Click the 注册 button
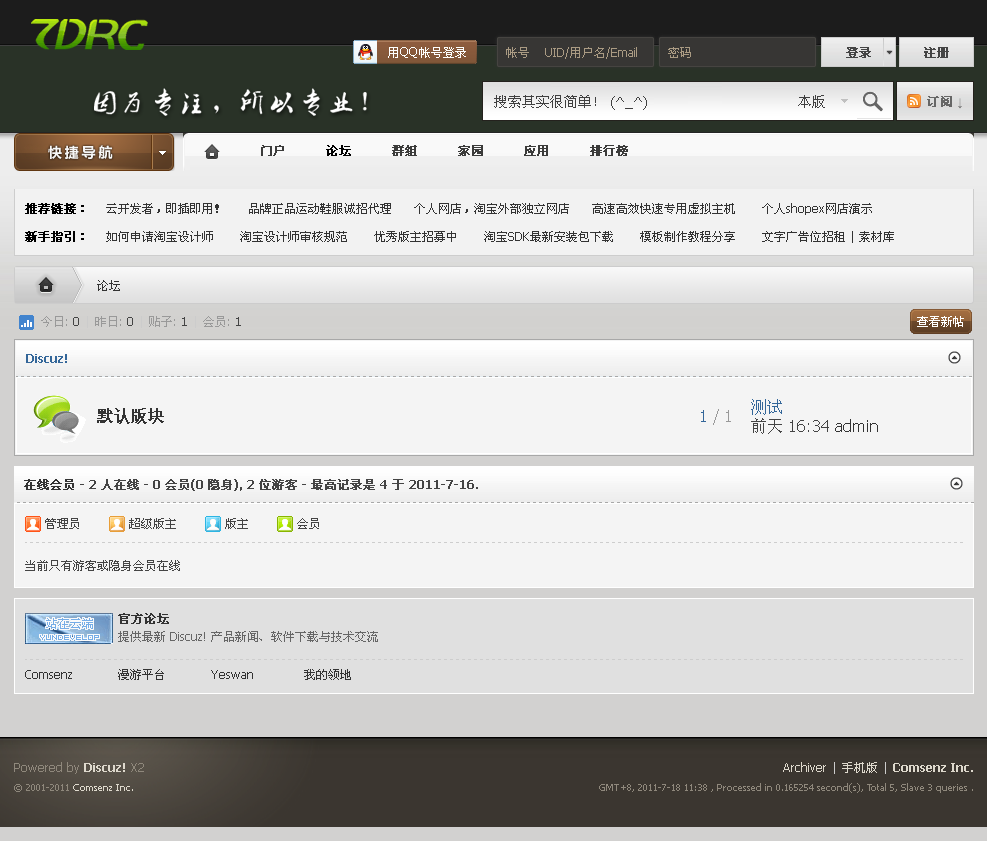 (x=936, y=52)
